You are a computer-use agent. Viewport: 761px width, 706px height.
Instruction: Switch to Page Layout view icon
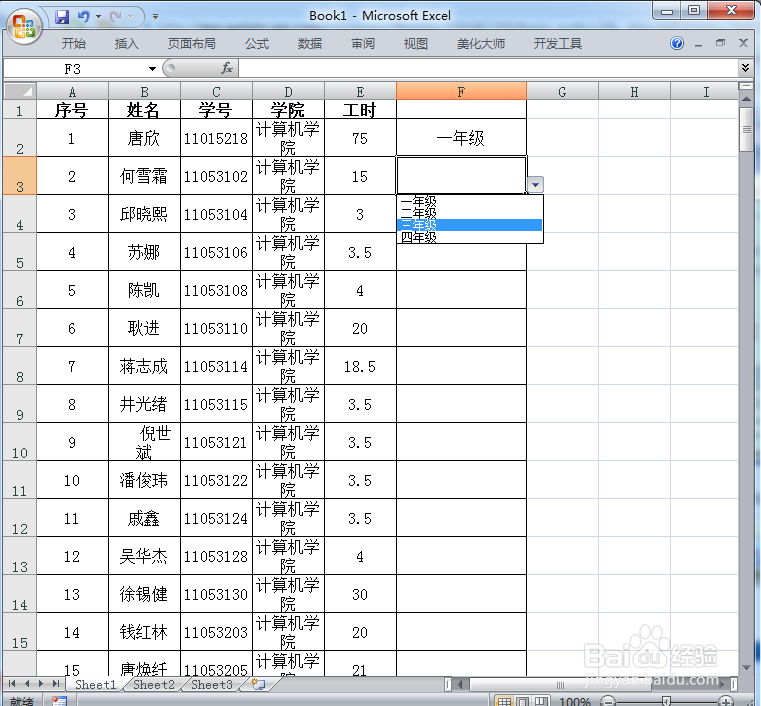[x=523, y=701]
